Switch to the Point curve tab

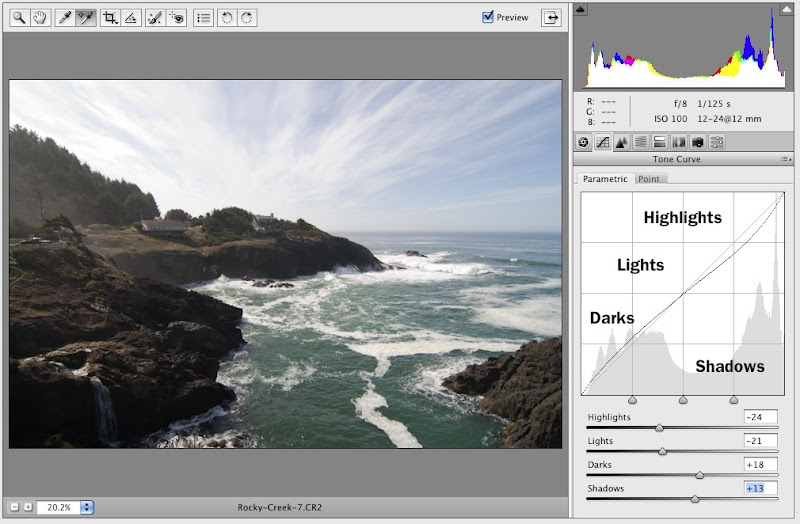[x=649, y=179]
